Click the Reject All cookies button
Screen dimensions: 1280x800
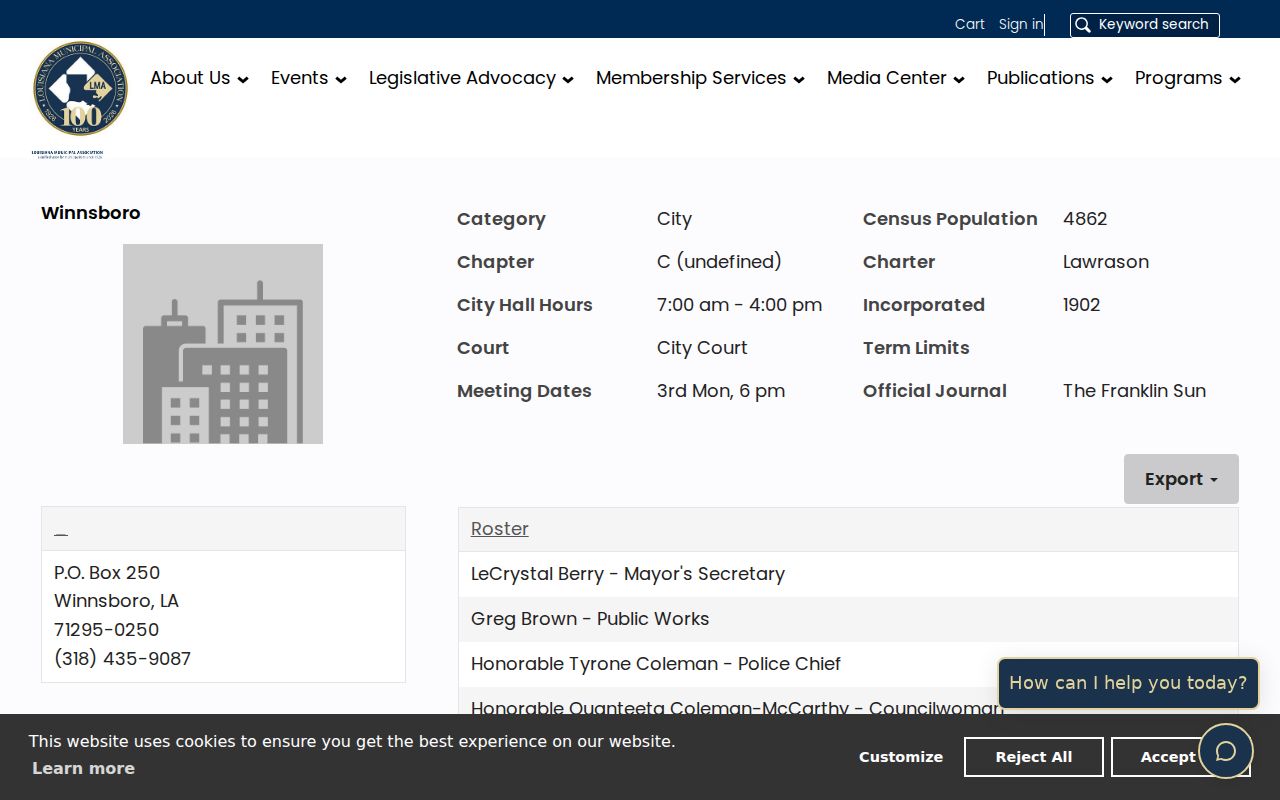point(1034,757)
